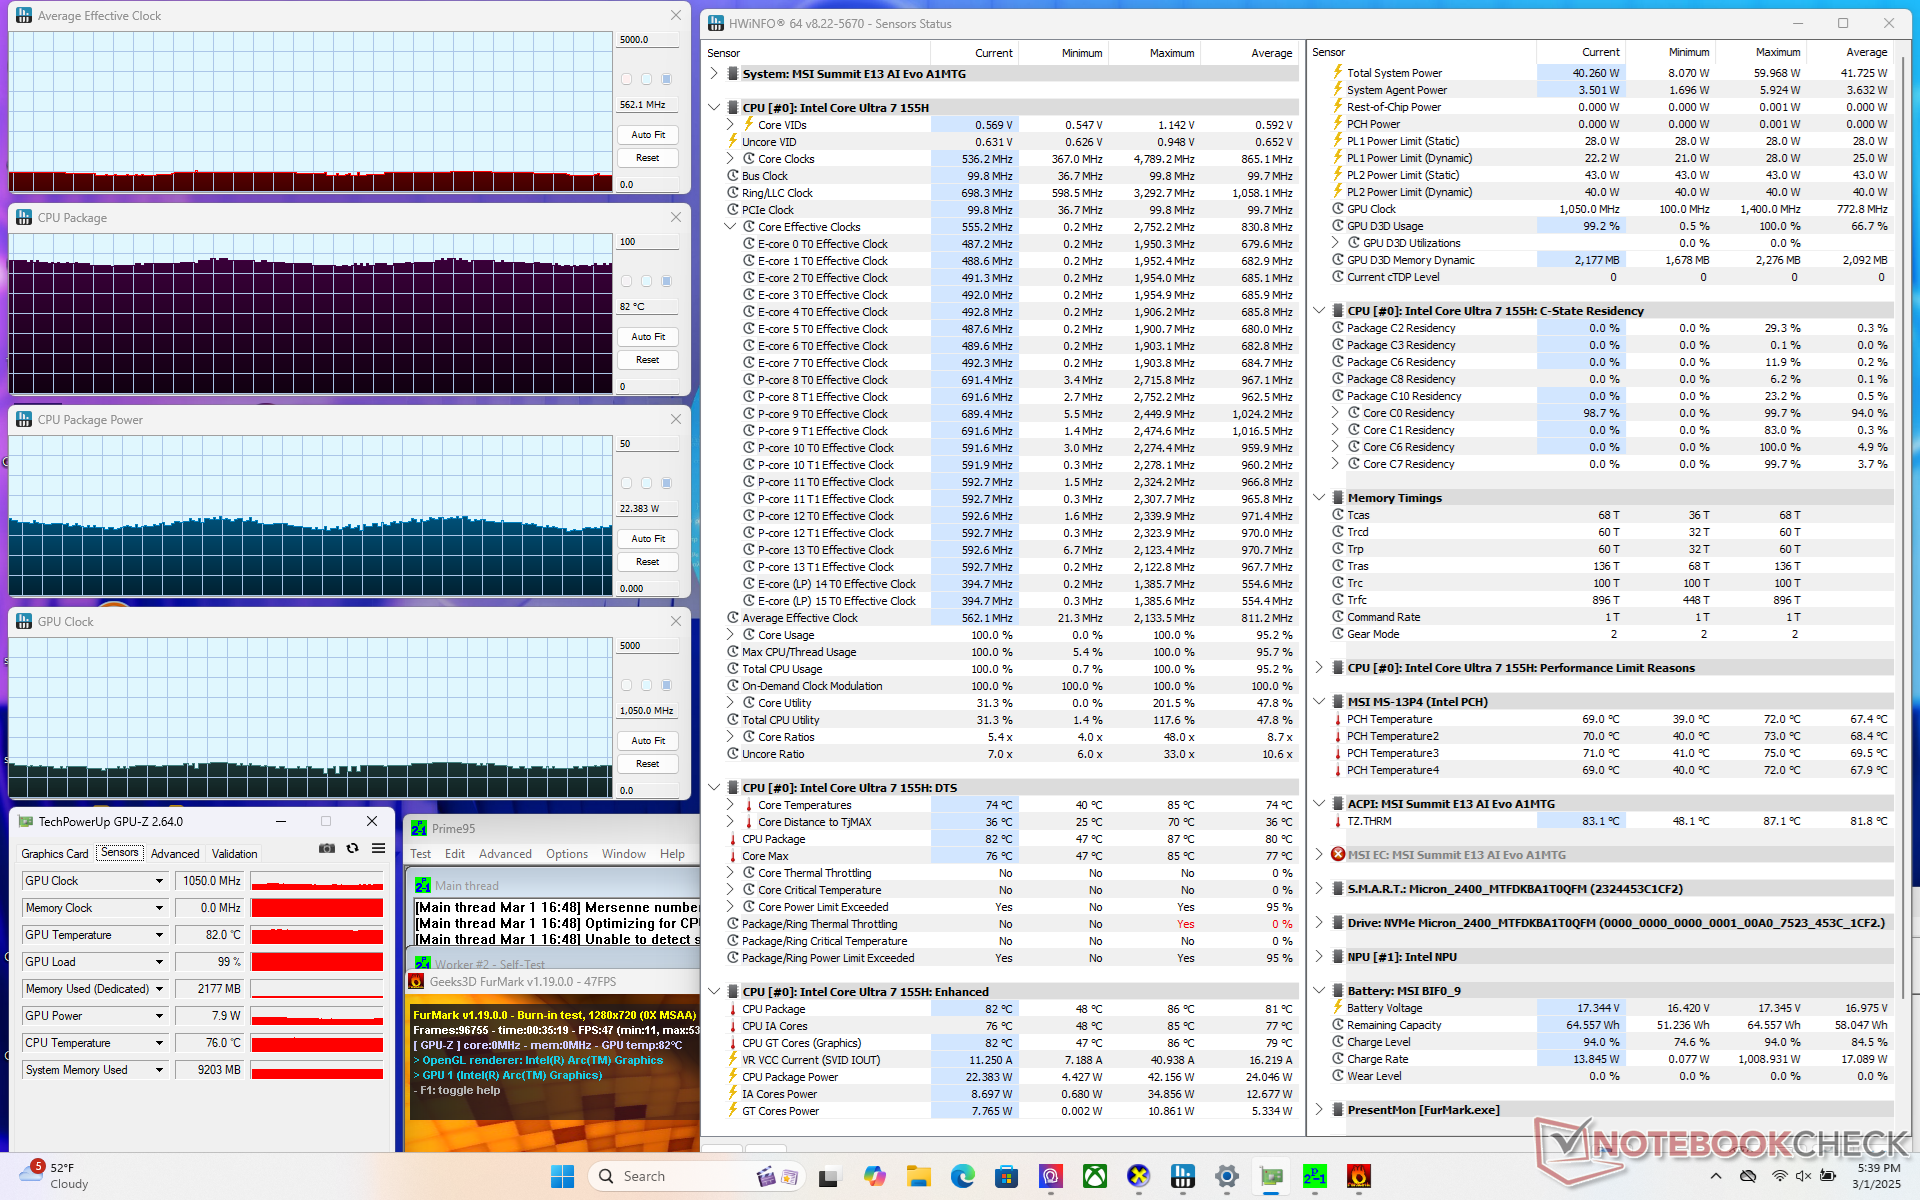Click Reset in the CPU Package Power graph
The image size is (1920, 1200).
point(648,562)
